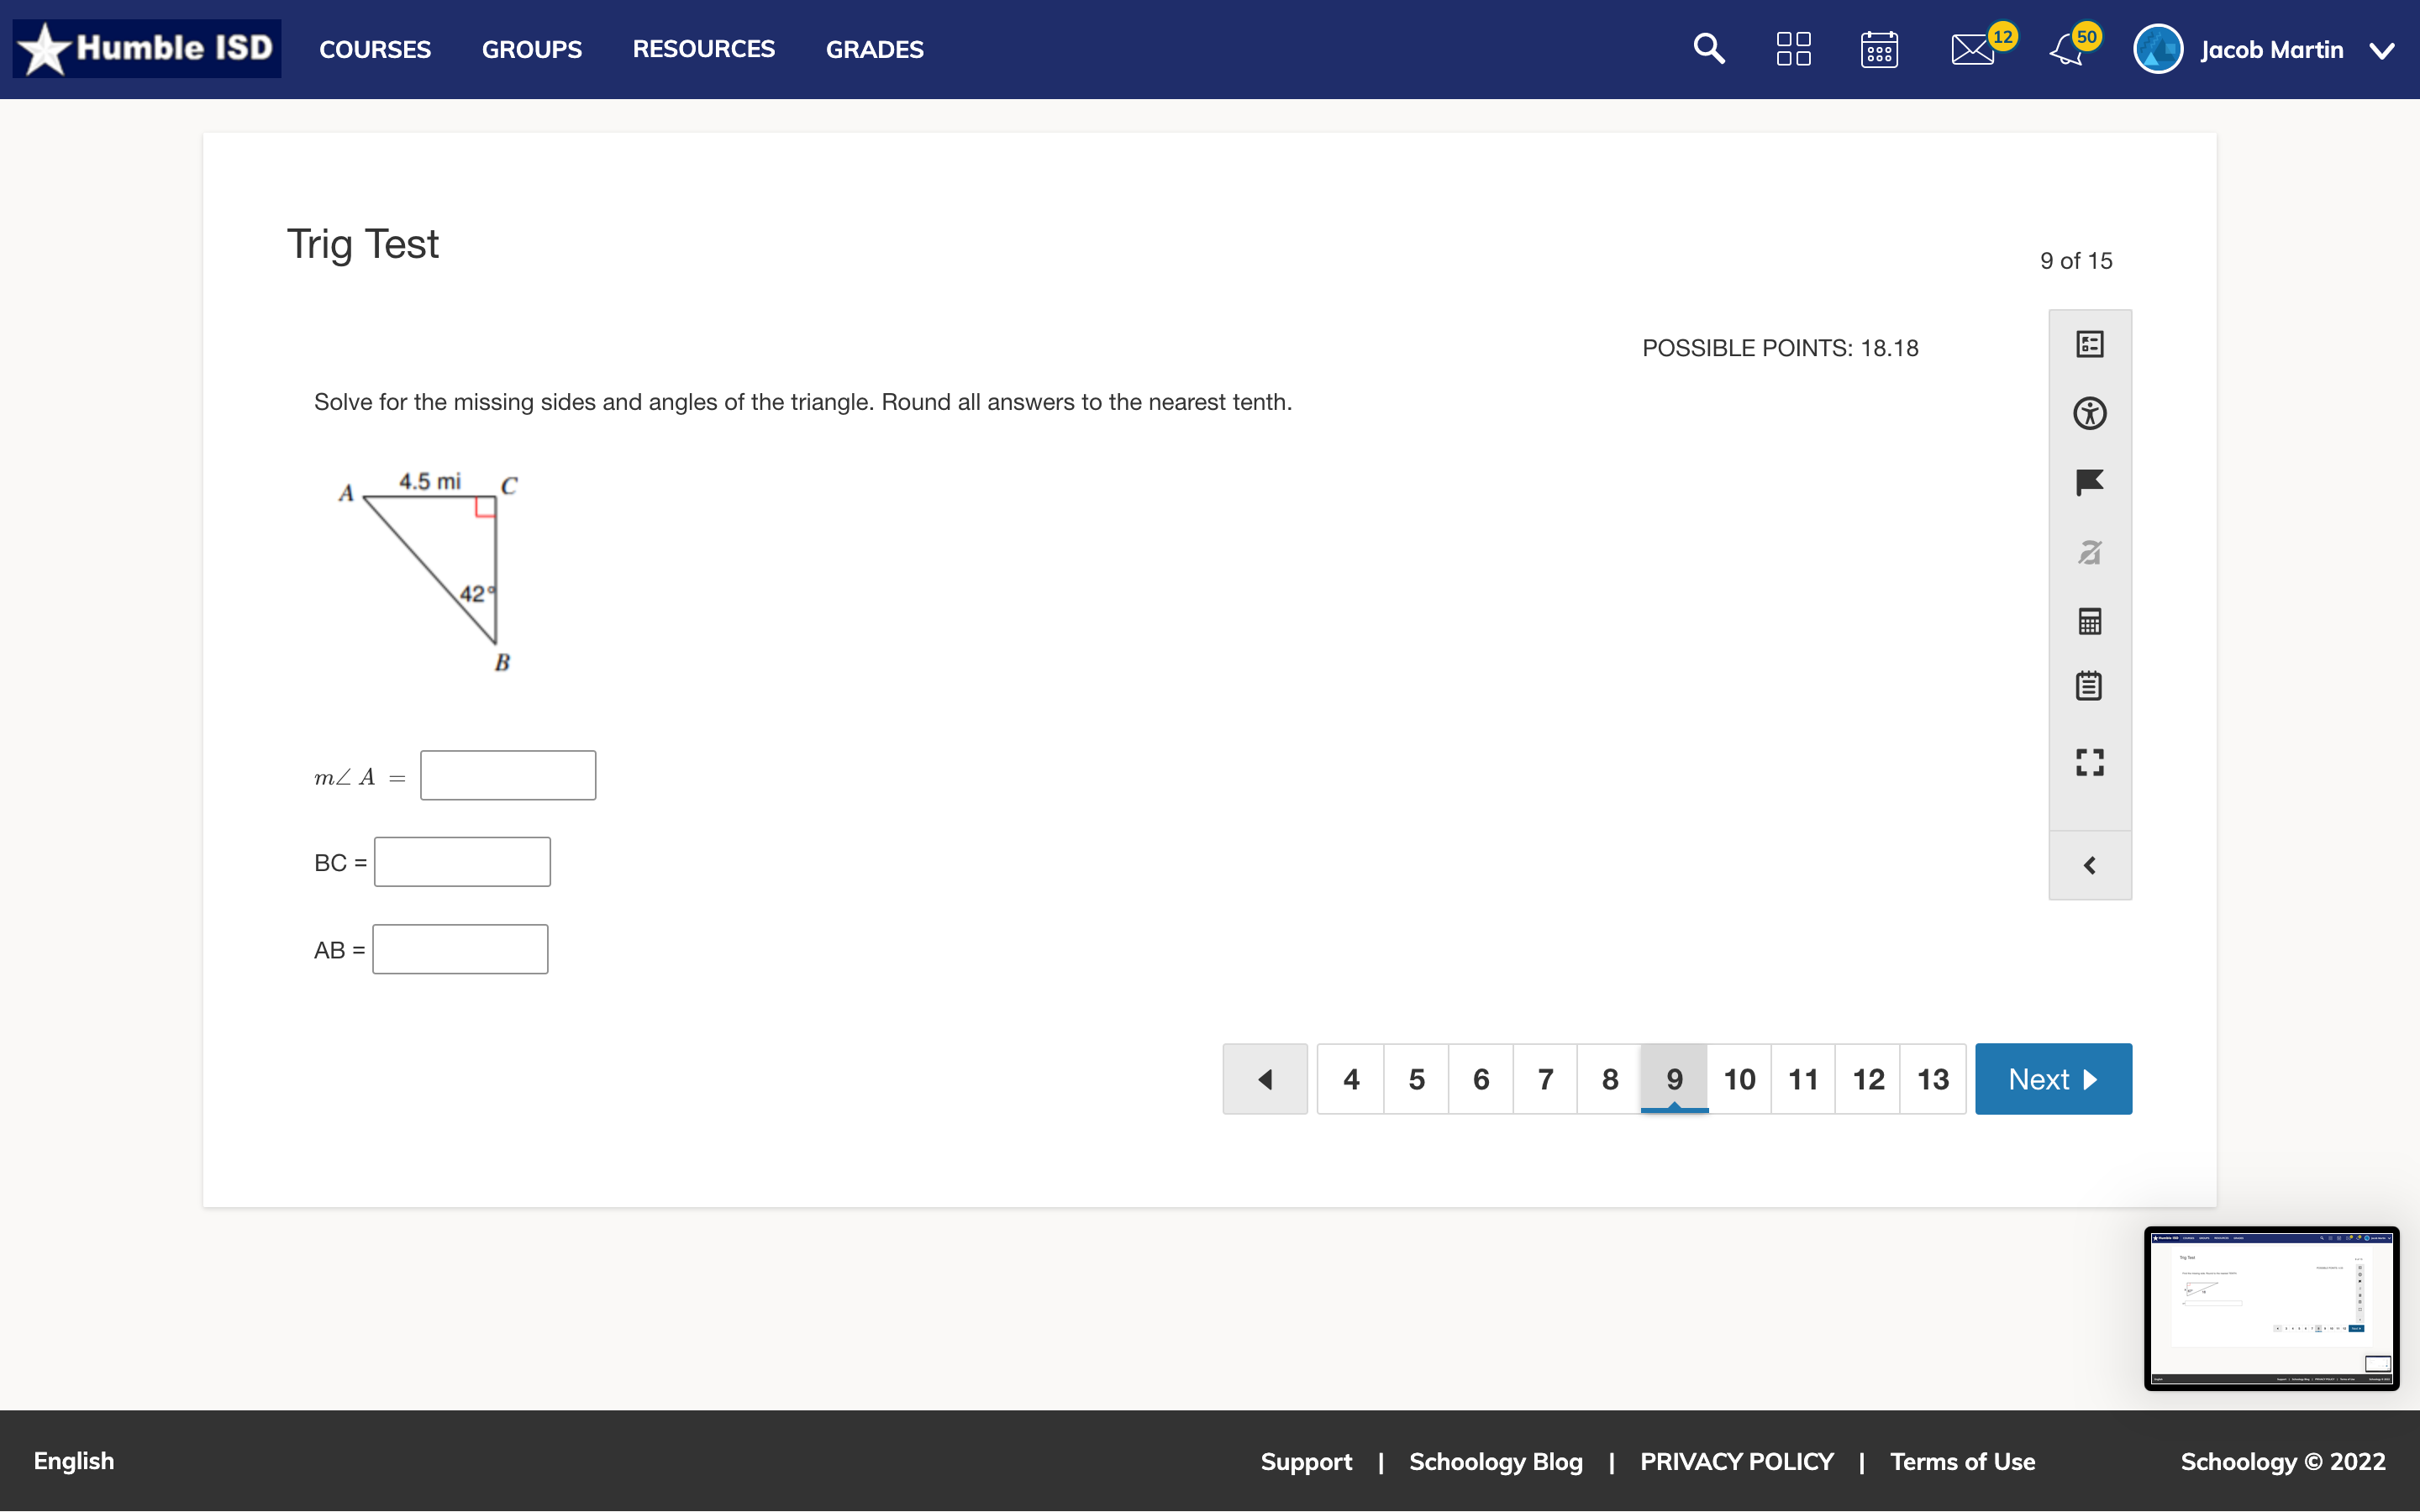The image size is (2420, 1512).
Task: Open the GRADES menu
Action: [873, 49]
